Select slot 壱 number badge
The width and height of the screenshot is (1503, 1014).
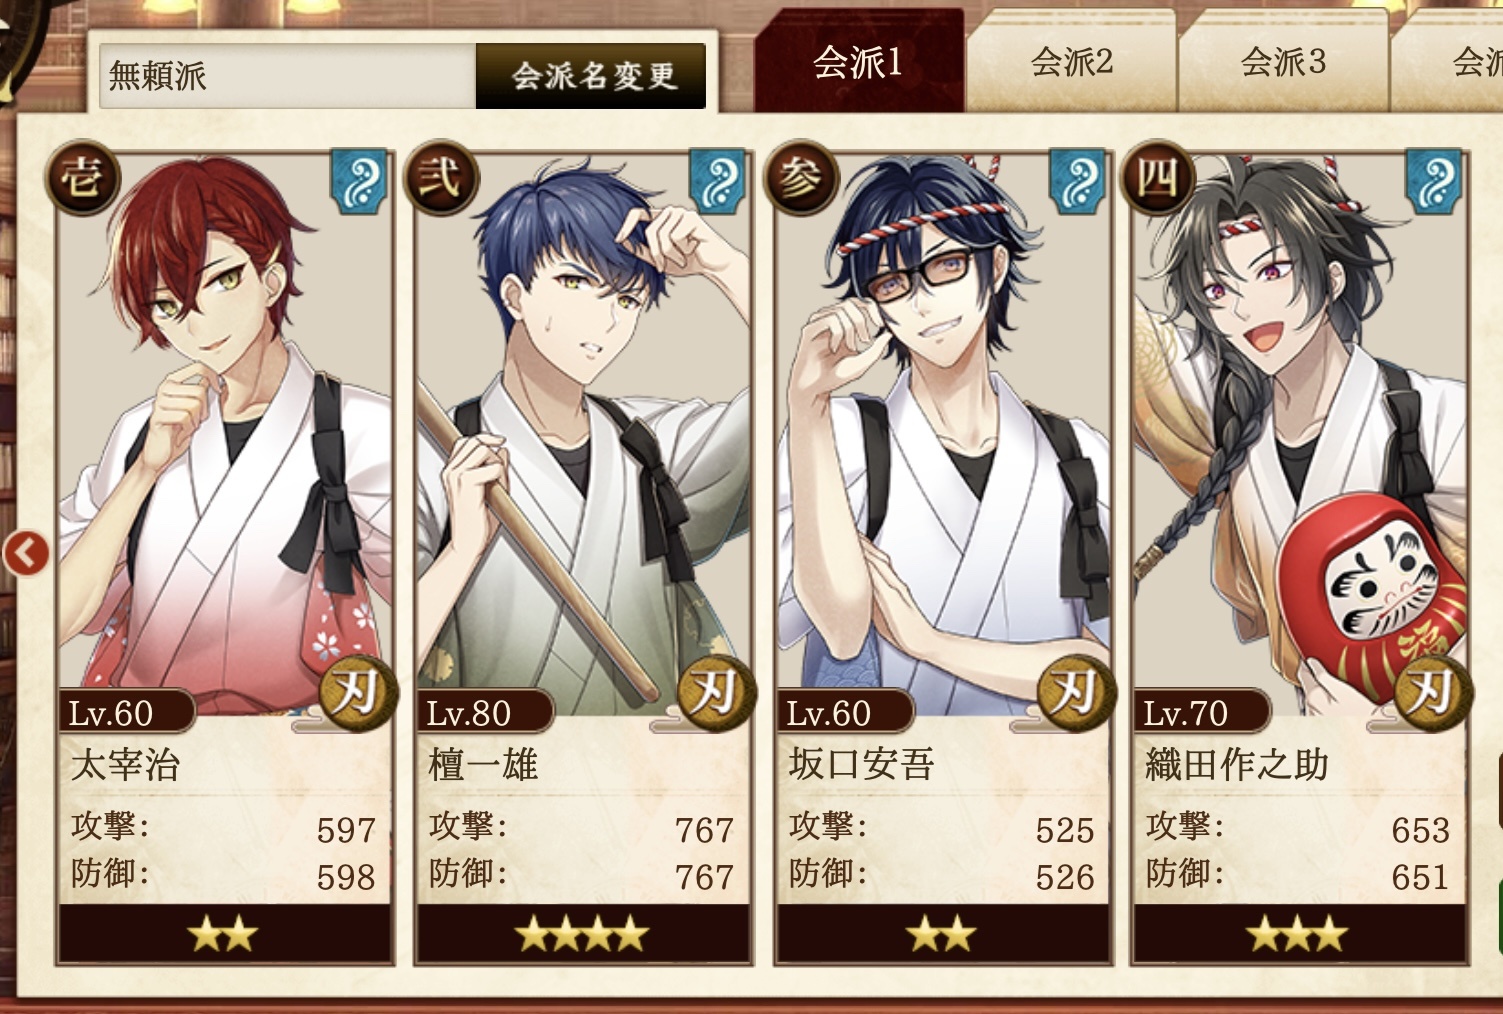82,179
